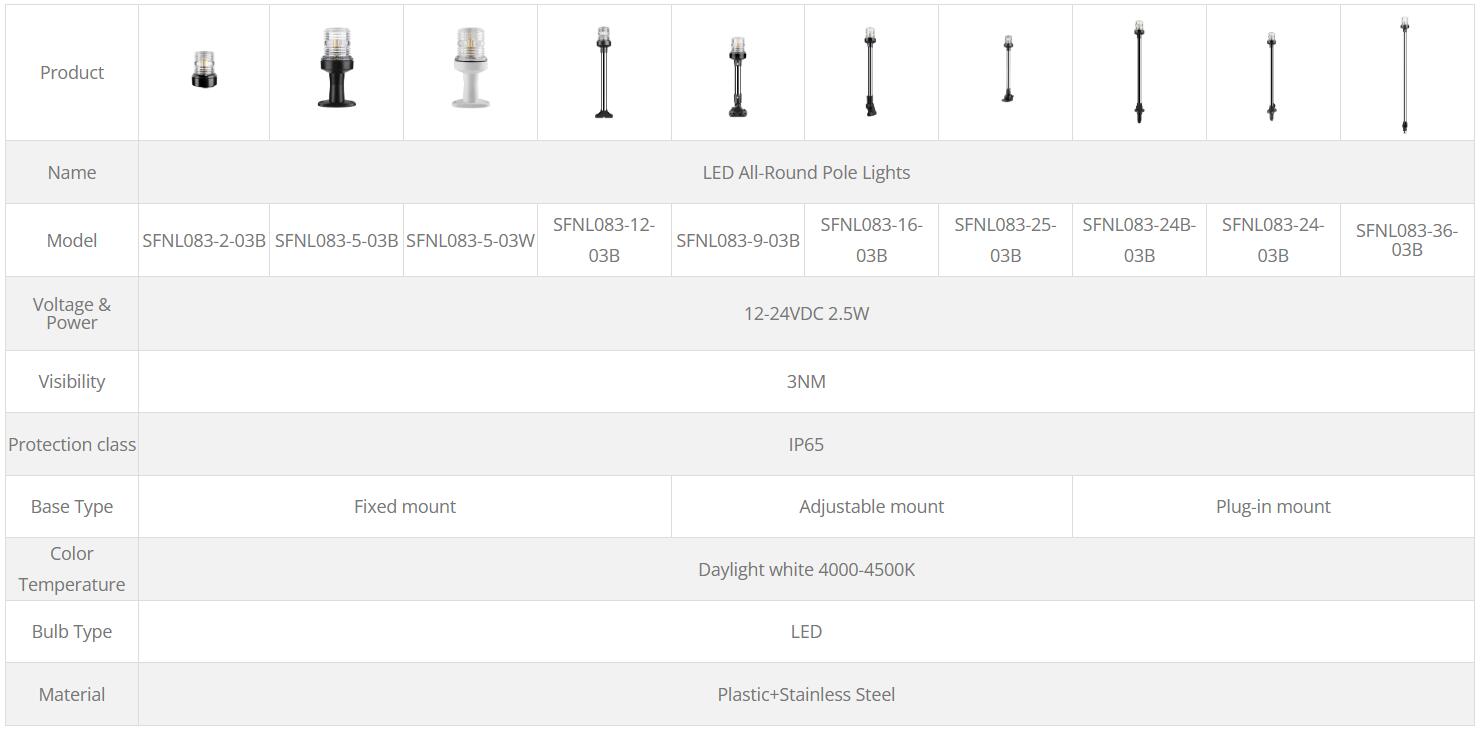The width and height of the screenshot is (1483, 732).
Task: Select the Adjustable mount cell
Action: click(872, 507)
